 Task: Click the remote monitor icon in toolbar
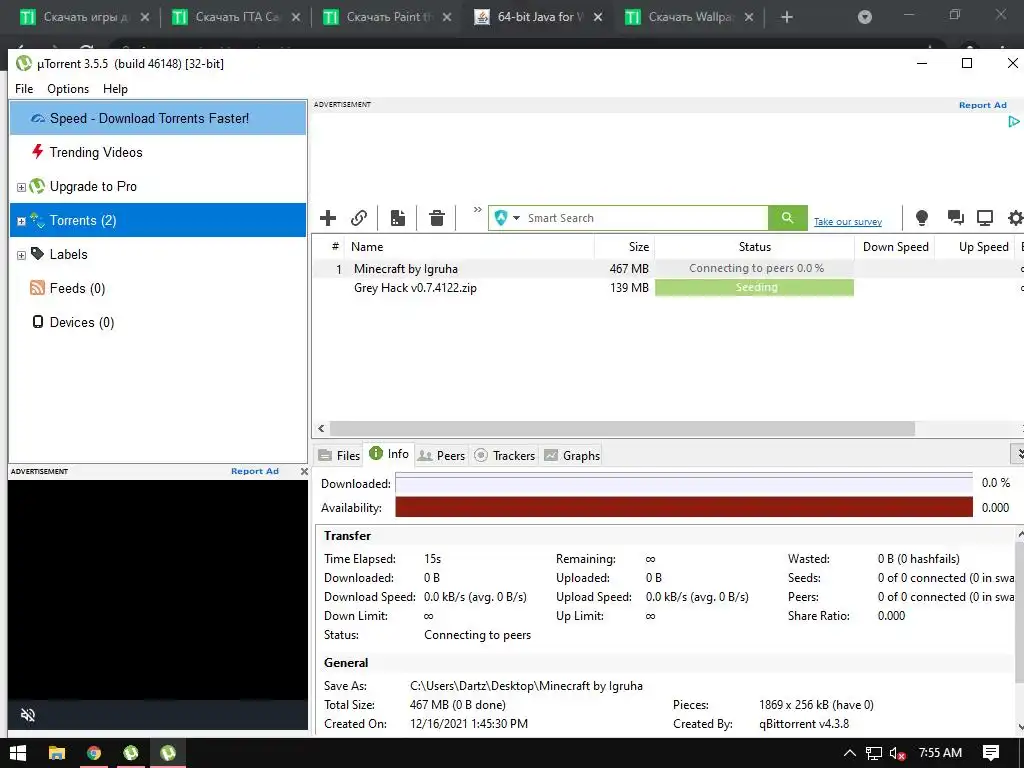click(985, 217)
